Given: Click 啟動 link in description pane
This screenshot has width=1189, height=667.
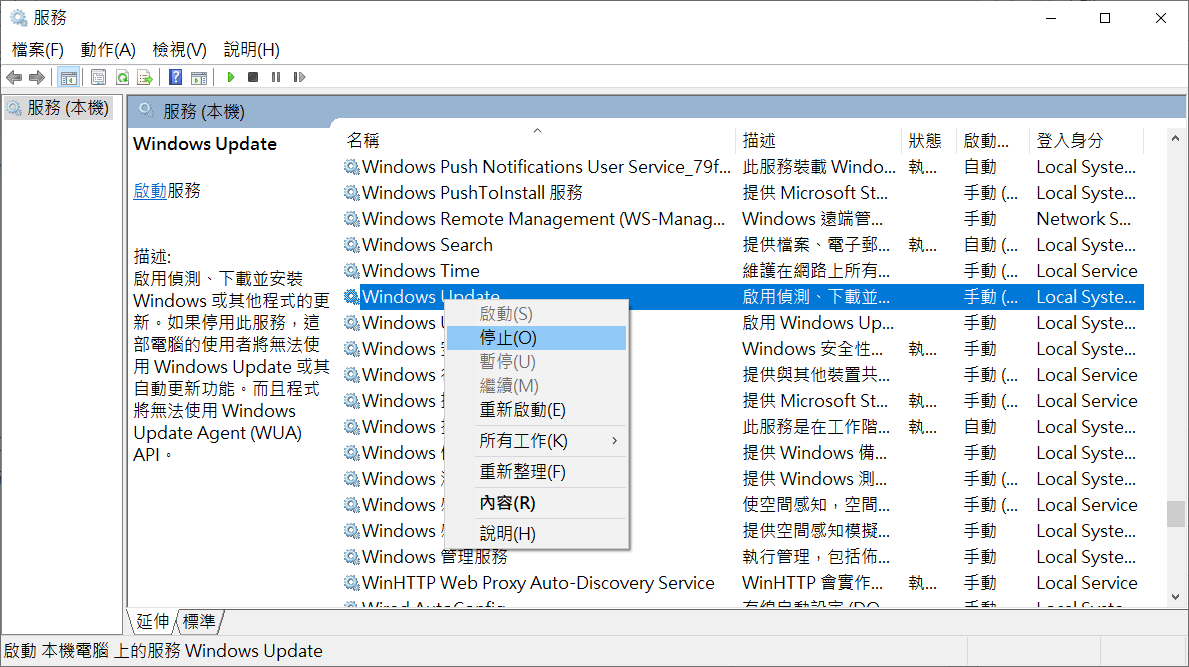Looking at the screenshot, I should [x=149, y=191].
